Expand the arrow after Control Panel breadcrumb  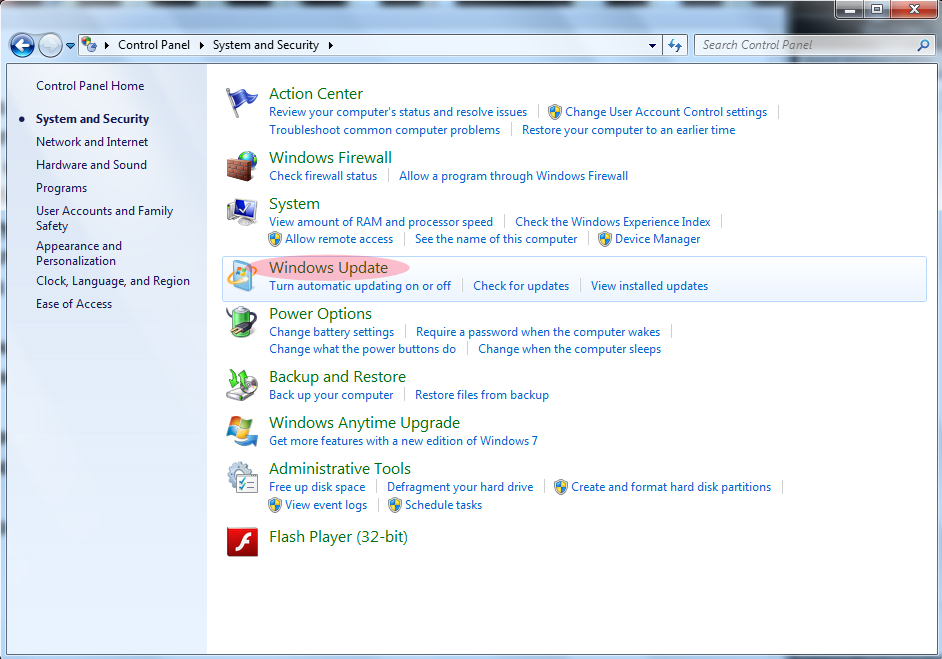pyautogui.click(x=201, y=45)
